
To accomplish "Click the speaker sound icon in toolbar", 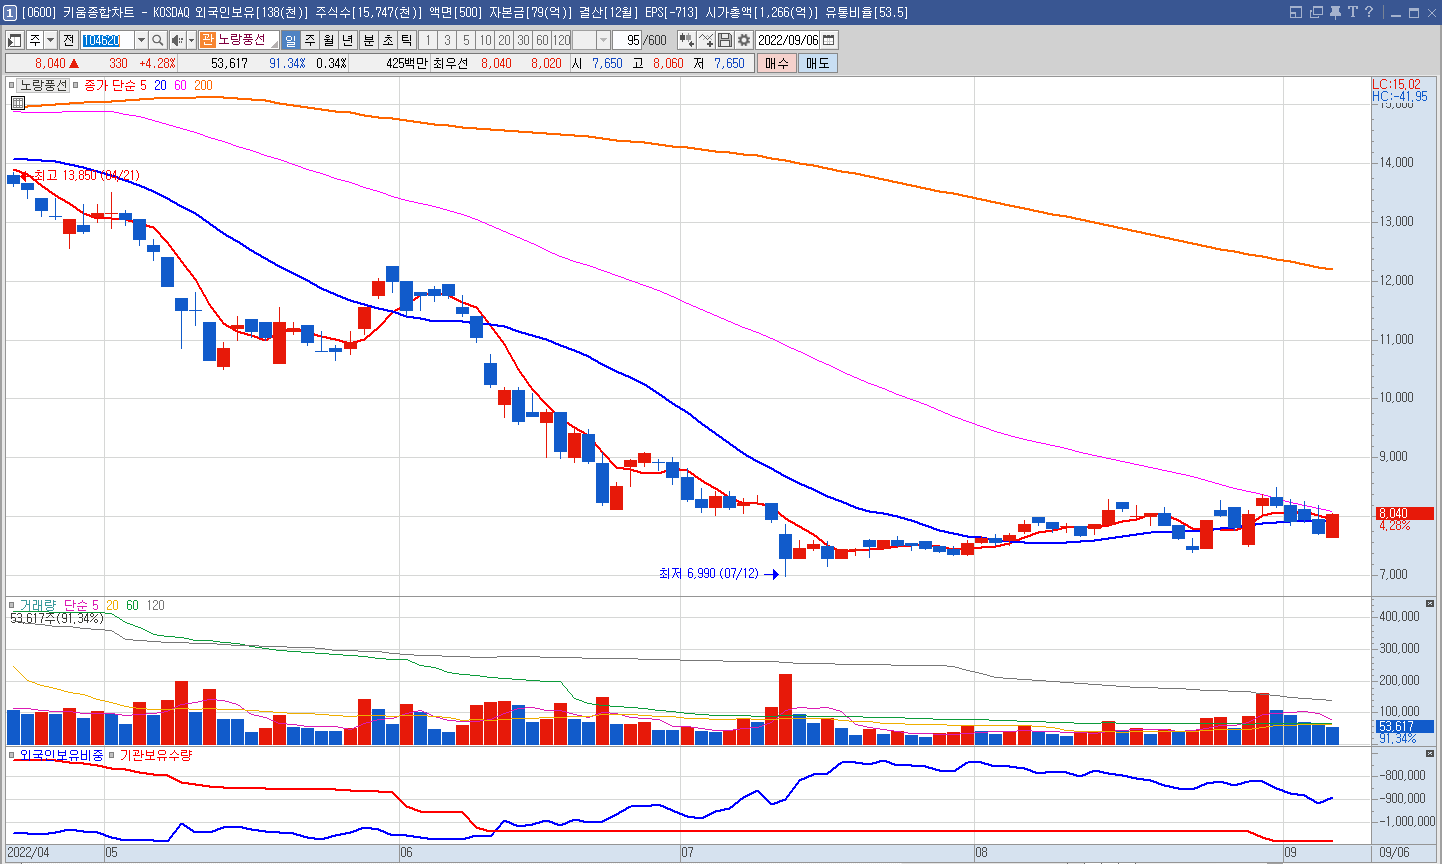I will (177, 40).
